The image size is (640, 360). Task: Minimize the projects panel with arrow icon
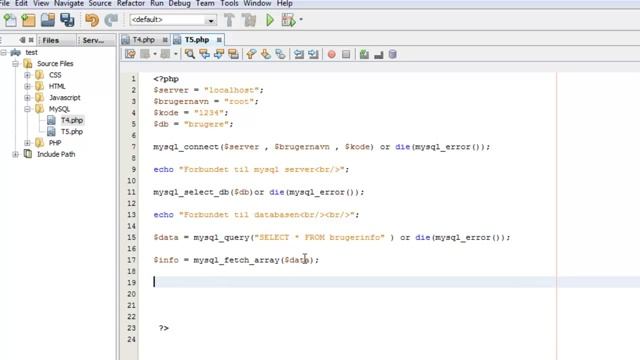22,40
